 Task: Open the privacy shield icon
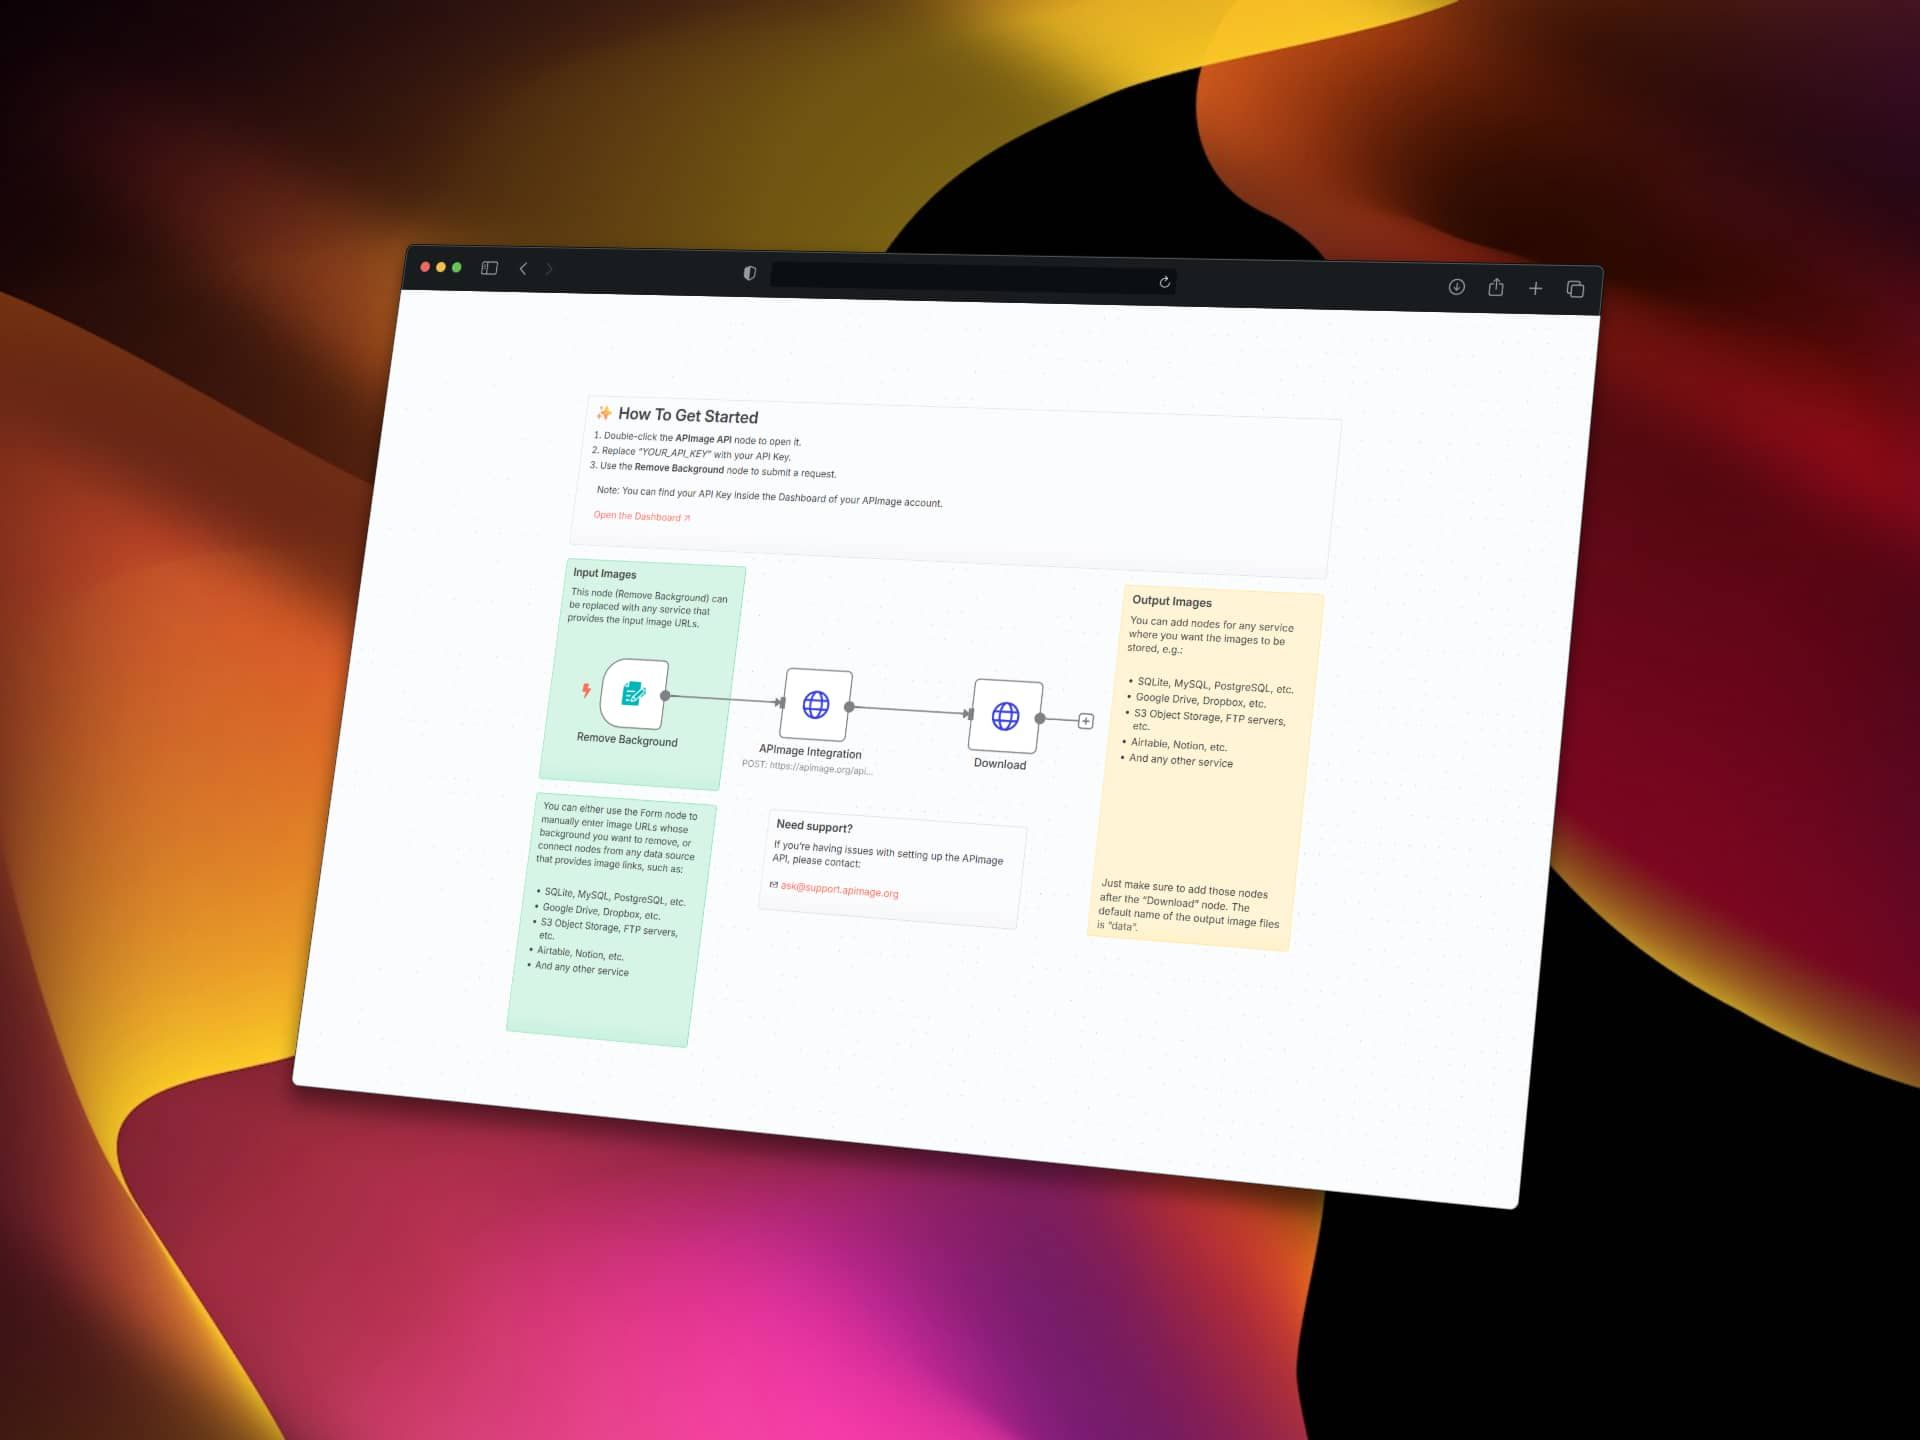click(x=749, y=273)
